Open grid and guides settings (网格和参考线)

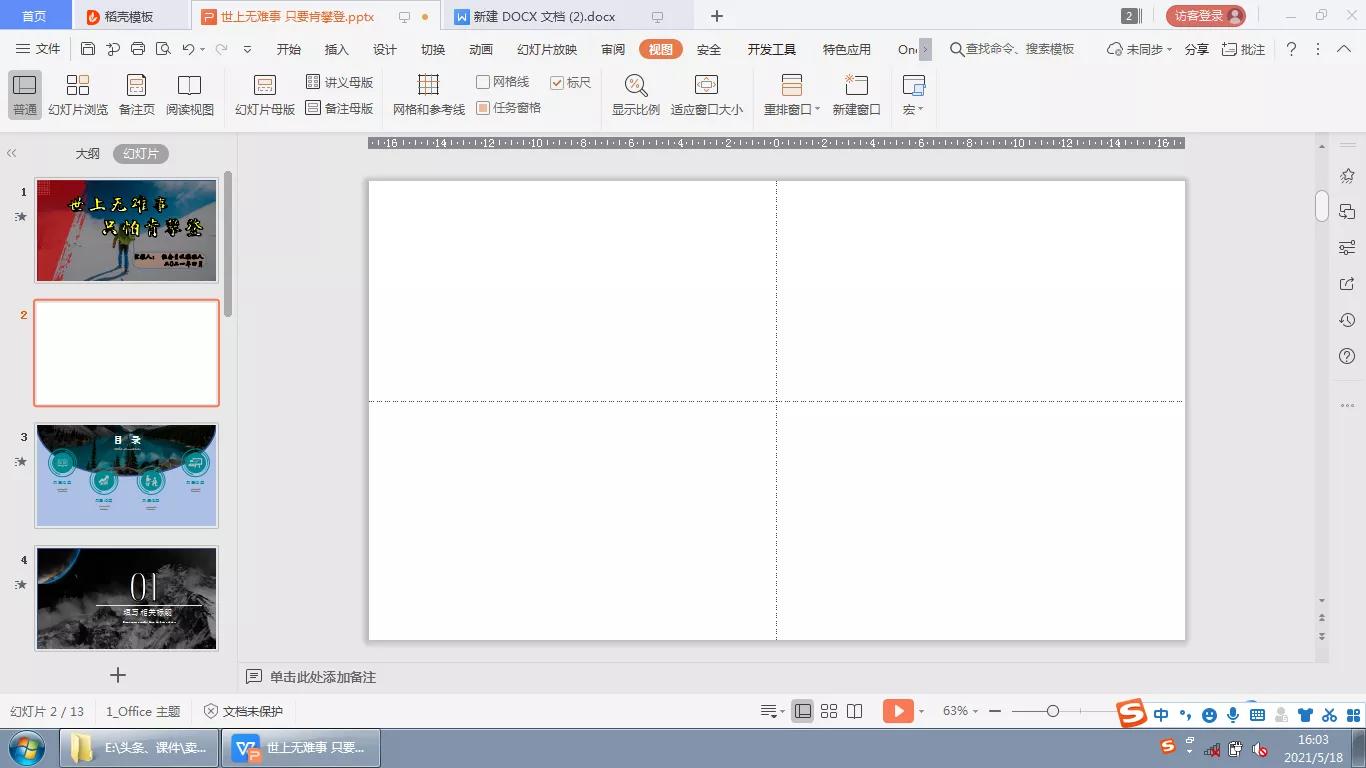click(429, 95)
